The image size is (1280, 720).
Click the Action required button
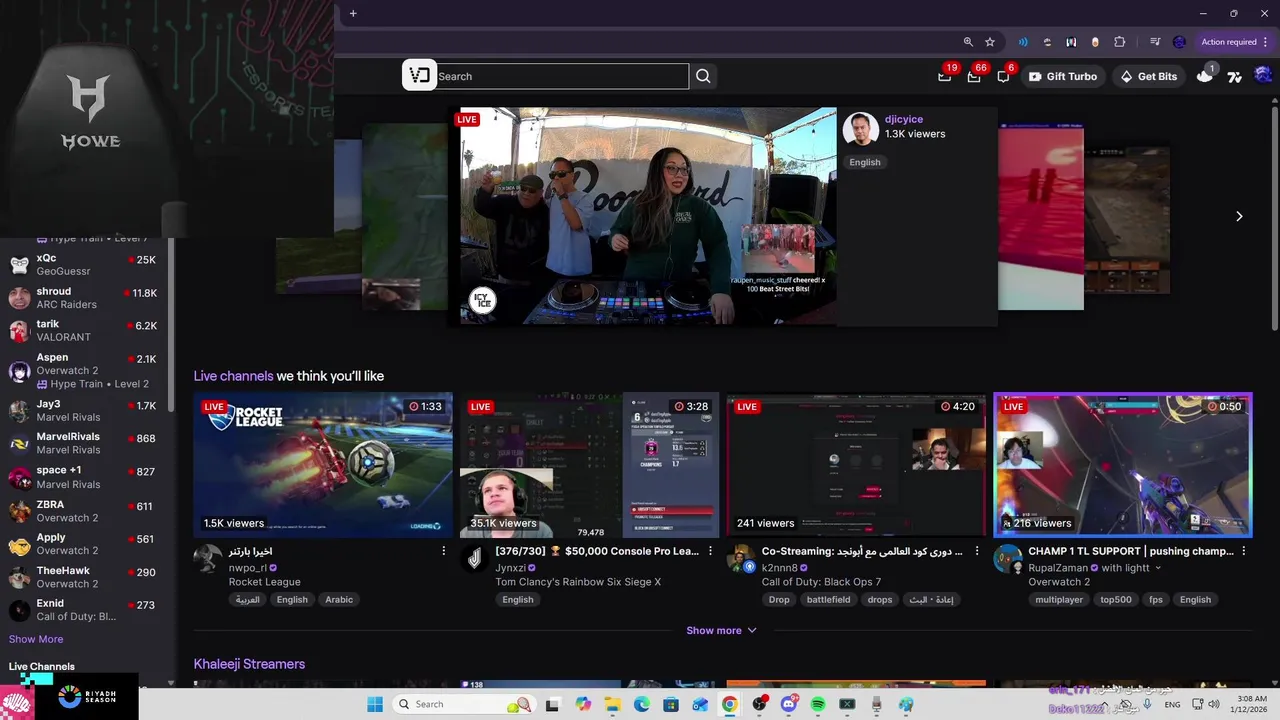pyautogui.click(x=1228, y=42)
